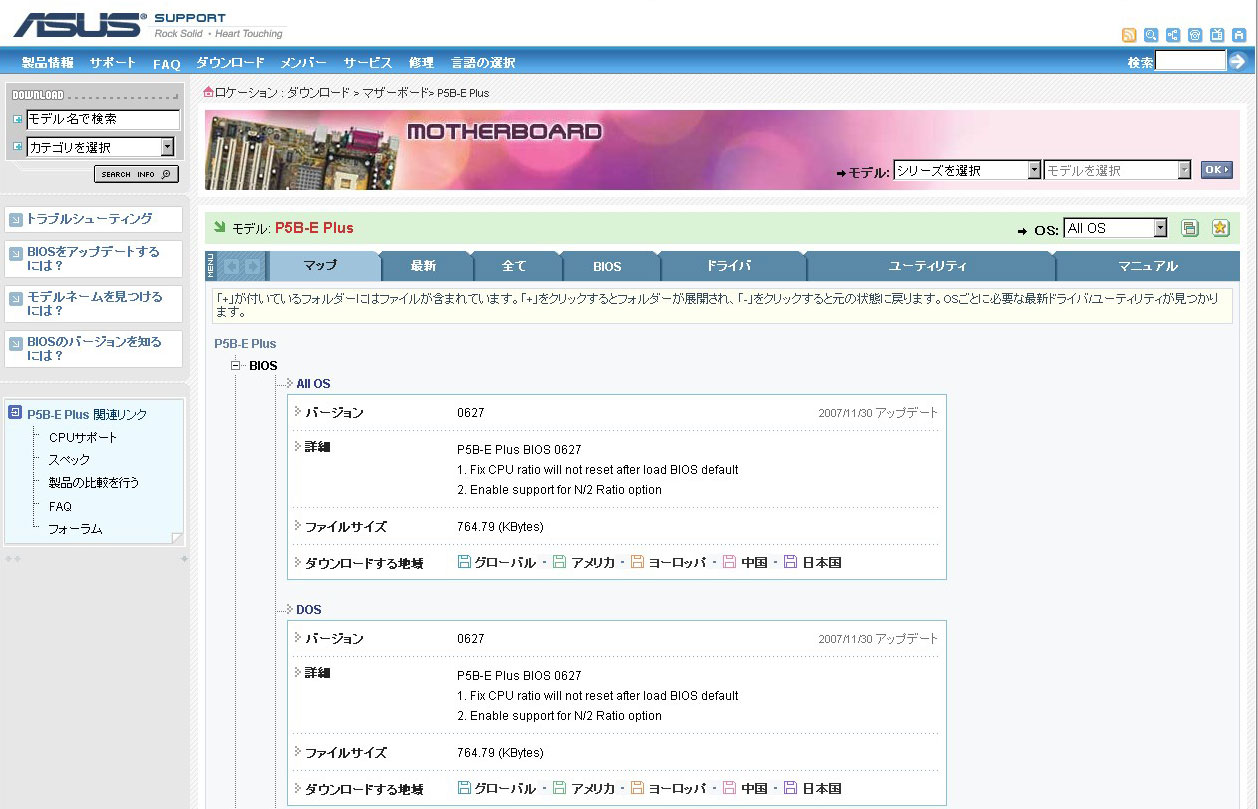The height and width of the screenshot is (809, 1258).
Task: Click the print icon beside OS selector
Action: point(1190,228)
